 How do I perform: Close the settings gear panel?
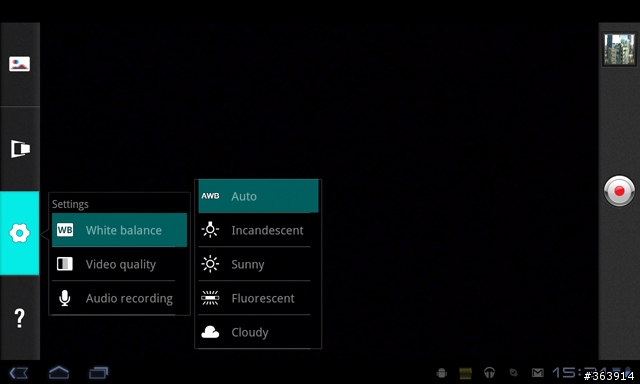point(19,233)
